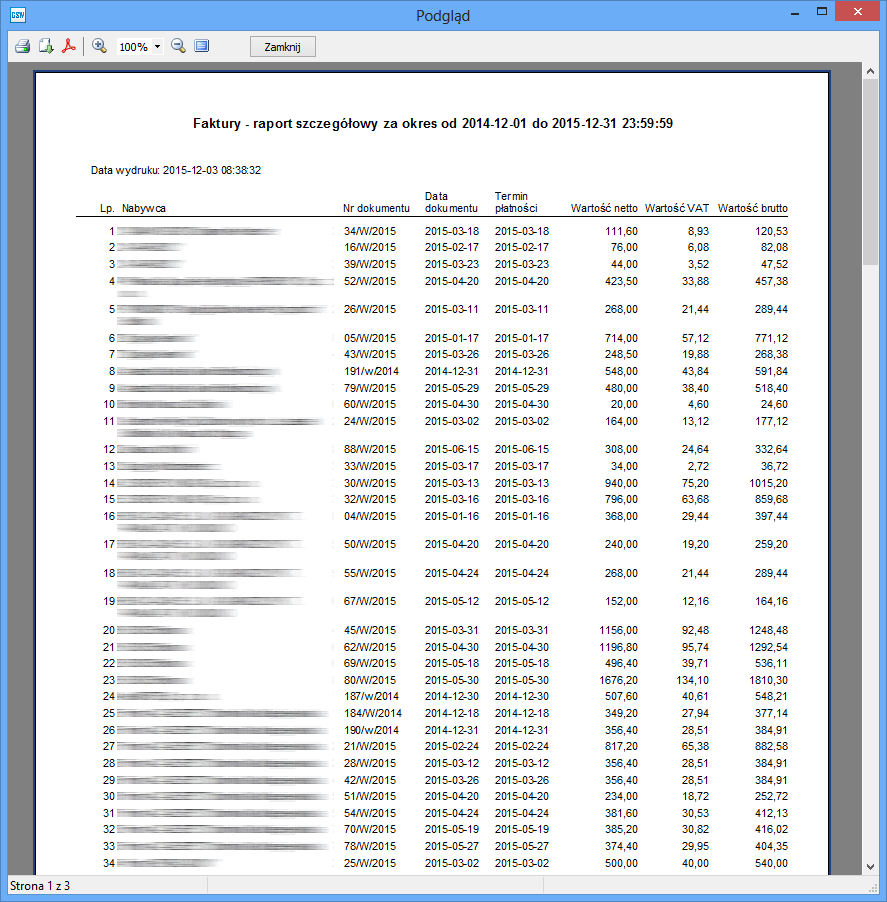
Task: Click document number 34/W/2015
Action: [x=370, y=231]
